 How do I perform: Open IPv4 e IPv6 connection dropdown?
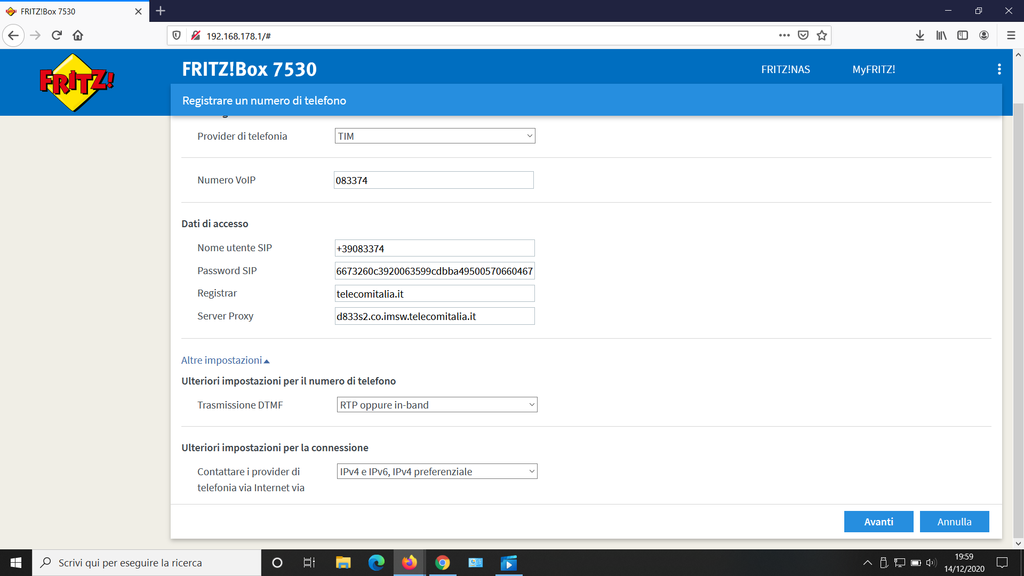point(437,472)
